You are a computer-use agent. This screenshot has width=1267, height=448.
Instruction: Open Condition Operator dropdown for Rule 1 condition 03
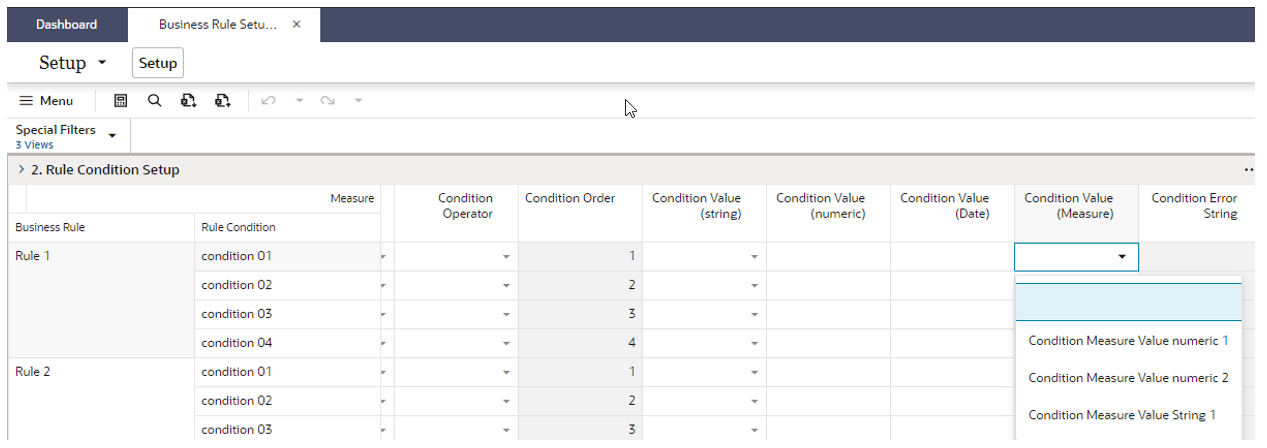pos(506,315)
